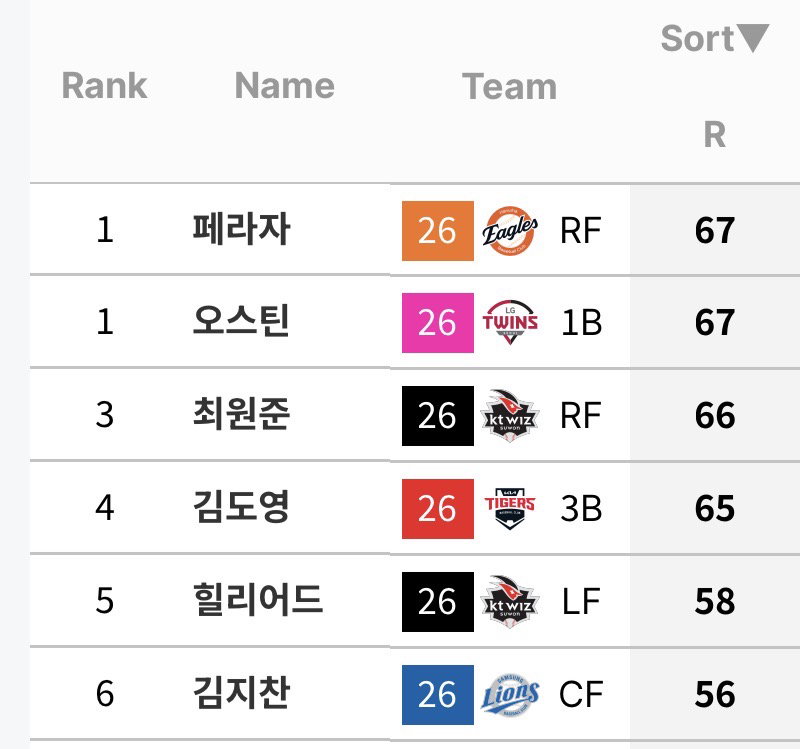
Task: Click the Hanwha Eagles team logo
Action: [510, 231]
